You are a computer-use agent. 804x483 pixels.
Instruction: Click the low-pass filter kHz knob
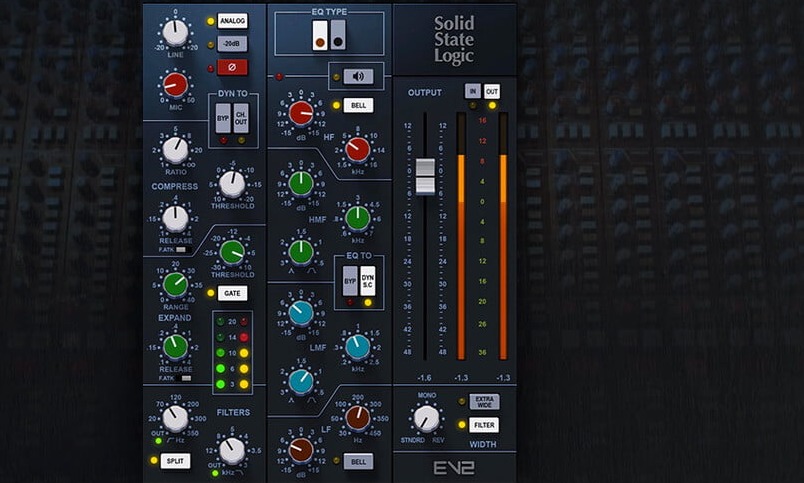[232, 451]
